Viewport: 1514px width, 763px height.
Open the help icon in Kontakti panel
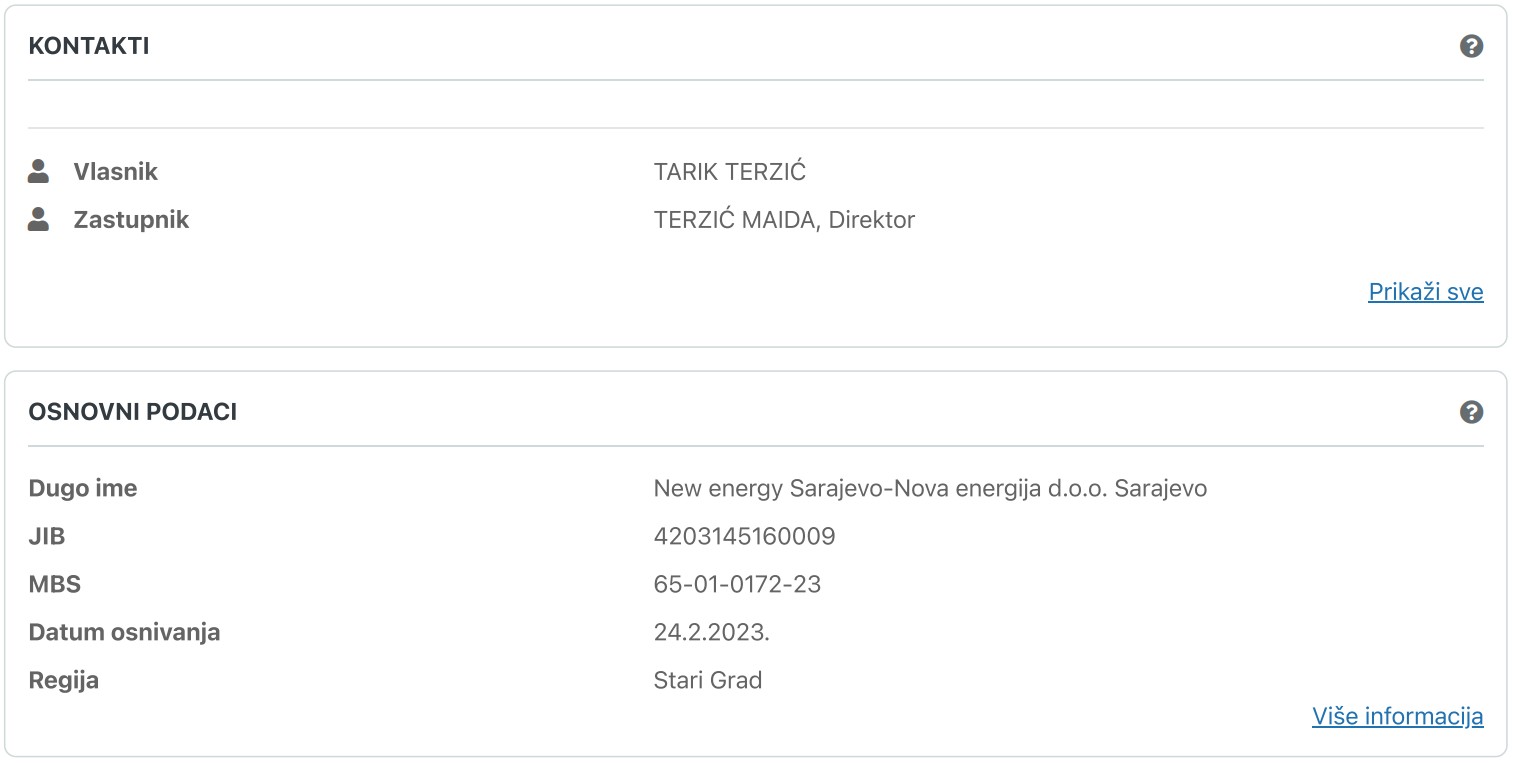point(1471,46)
